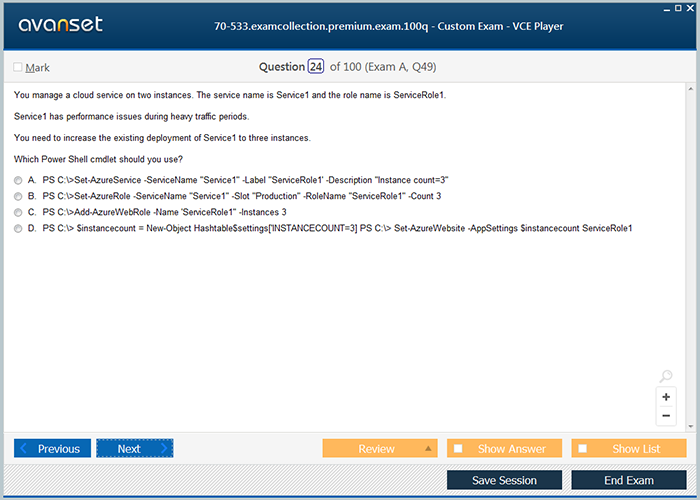Screen dimensions: 700x500
Task: Select answer A, Set-AzureService
Action: [18, 179]
